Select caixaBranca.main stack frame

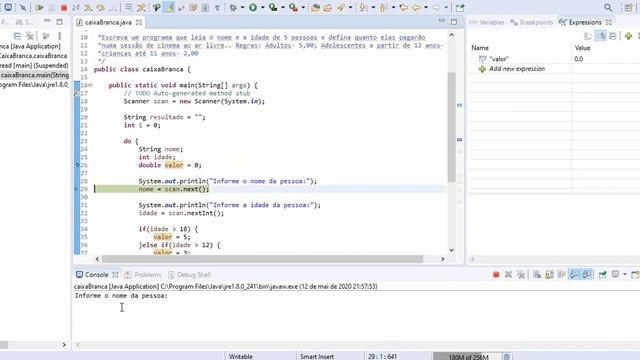(35, 75)
